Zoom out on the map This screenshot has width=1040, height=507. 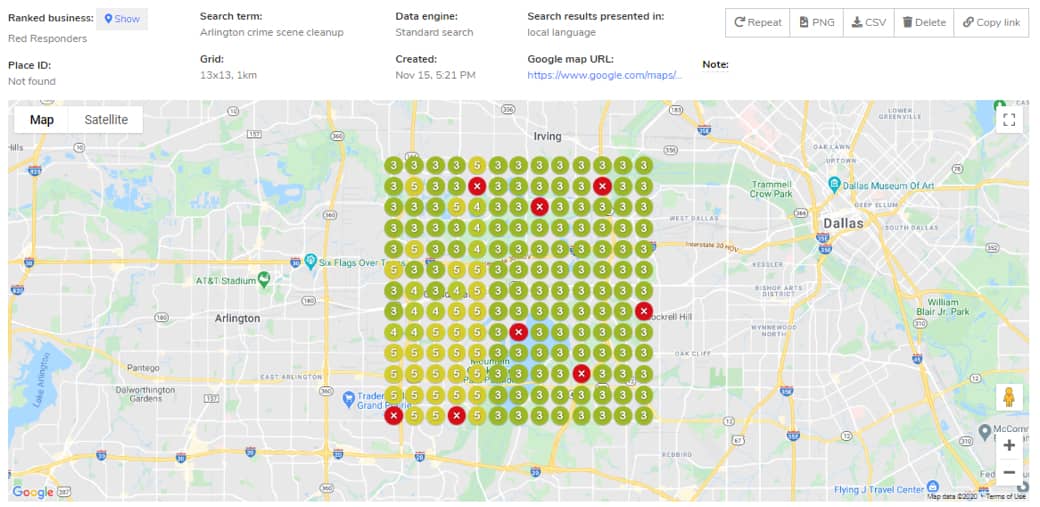coord(1009,472)
